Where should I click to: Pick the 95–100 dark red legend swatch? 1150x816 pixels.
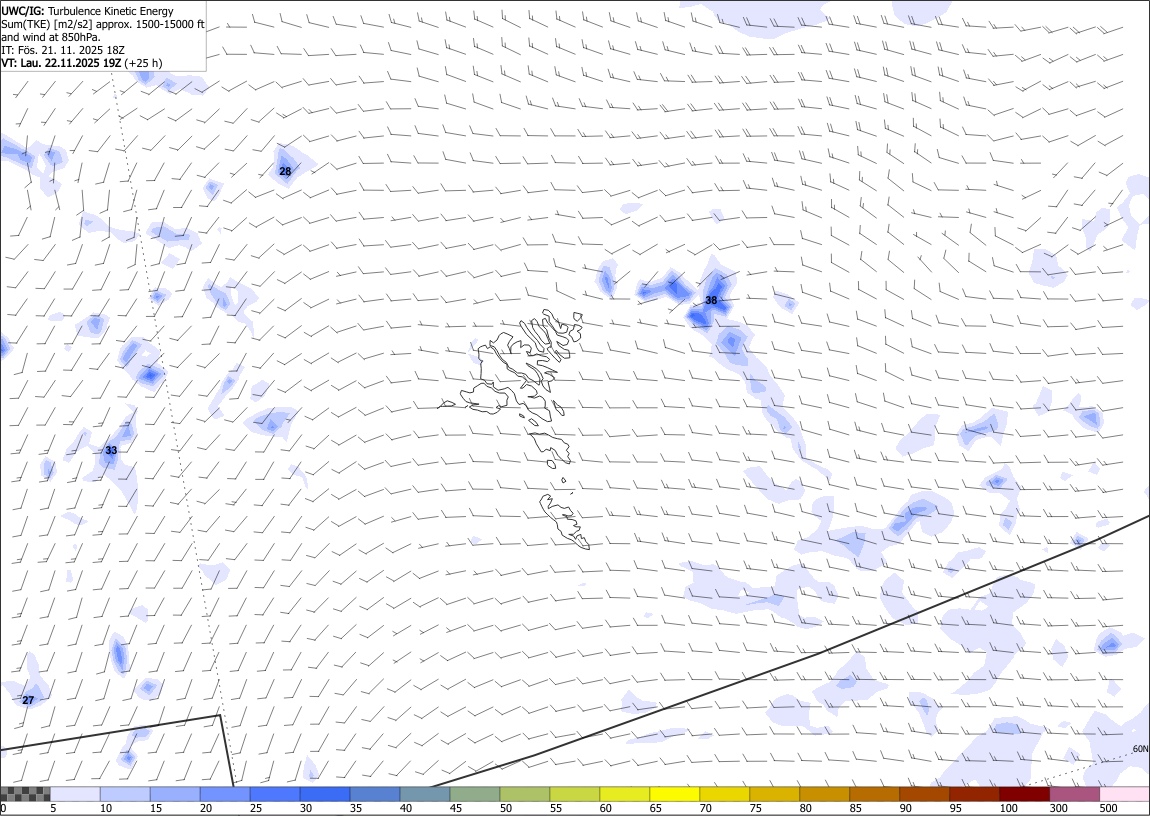coord(973,794)
